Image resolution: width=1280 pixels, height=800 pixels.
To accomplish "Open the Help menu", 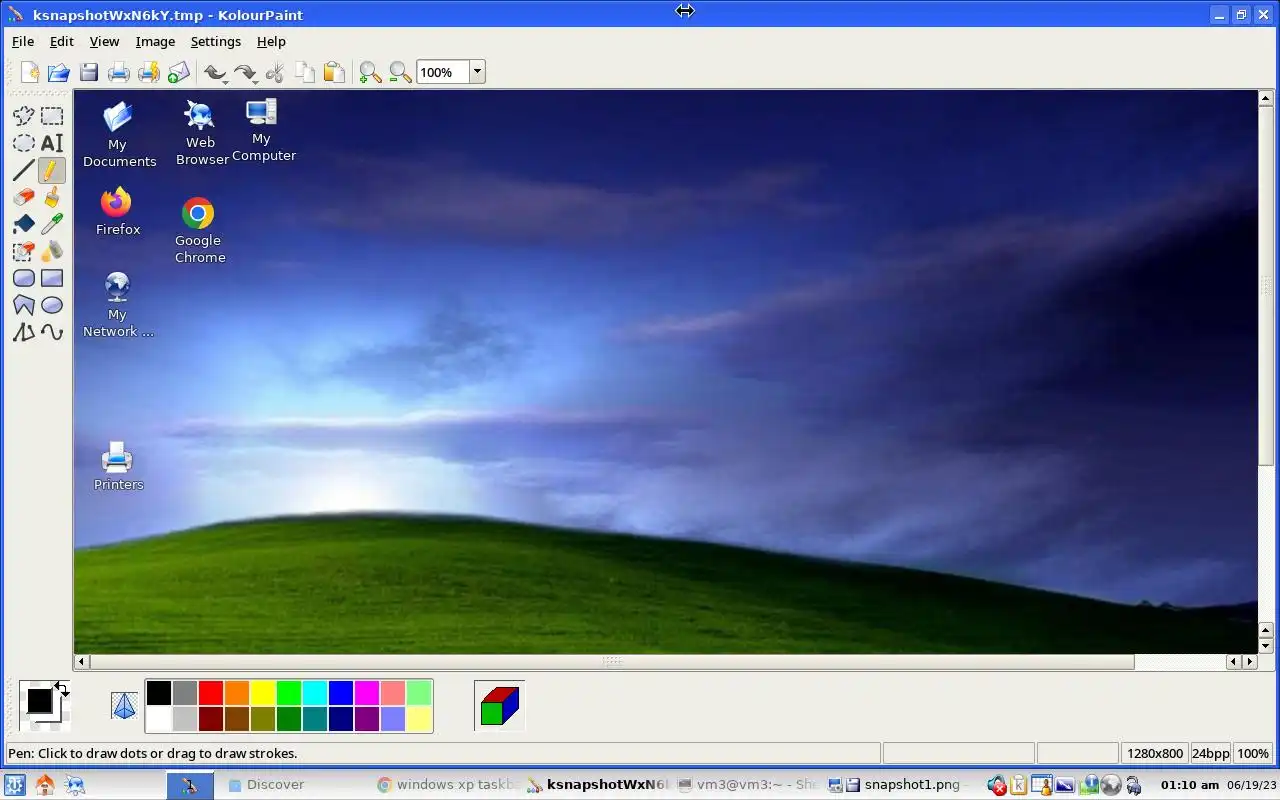I will point(271,41).
